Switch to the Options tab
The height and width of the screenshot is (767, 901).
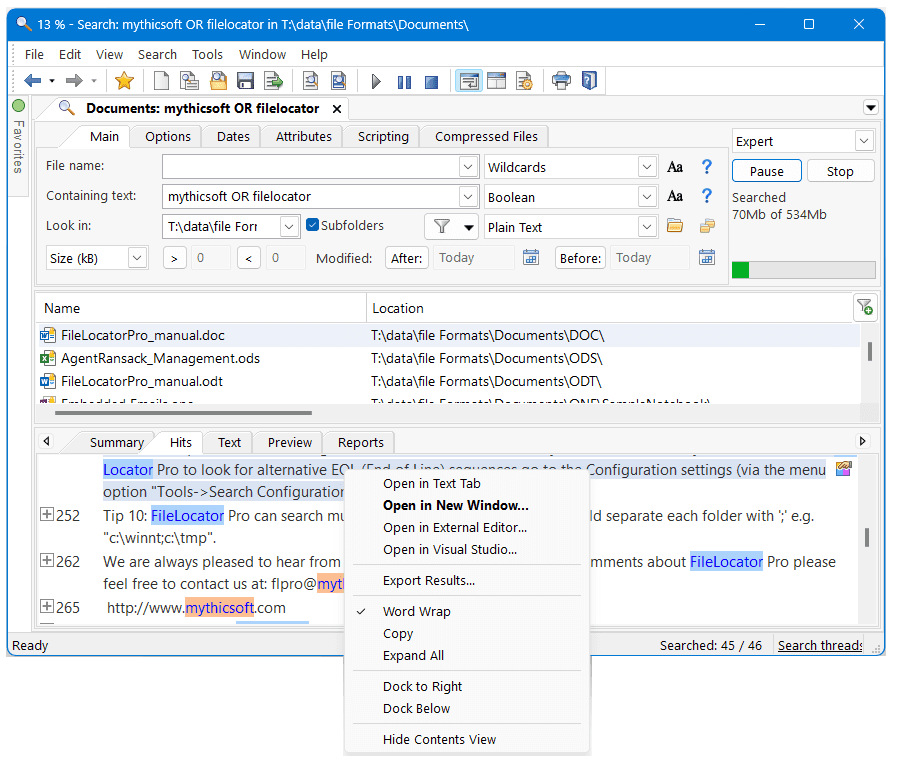(167, 137)
